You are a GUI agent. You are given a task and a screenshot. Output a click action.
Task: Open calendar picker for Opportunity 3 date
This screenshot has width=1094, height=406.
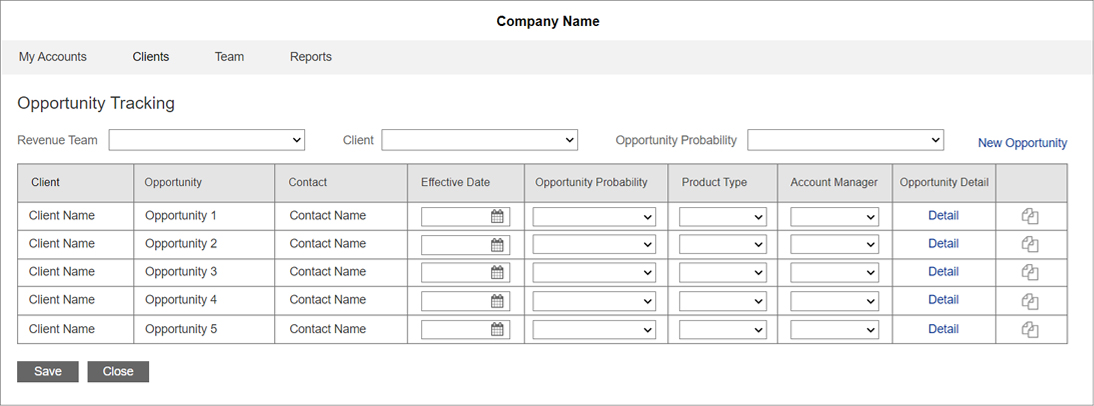[497, 272]
